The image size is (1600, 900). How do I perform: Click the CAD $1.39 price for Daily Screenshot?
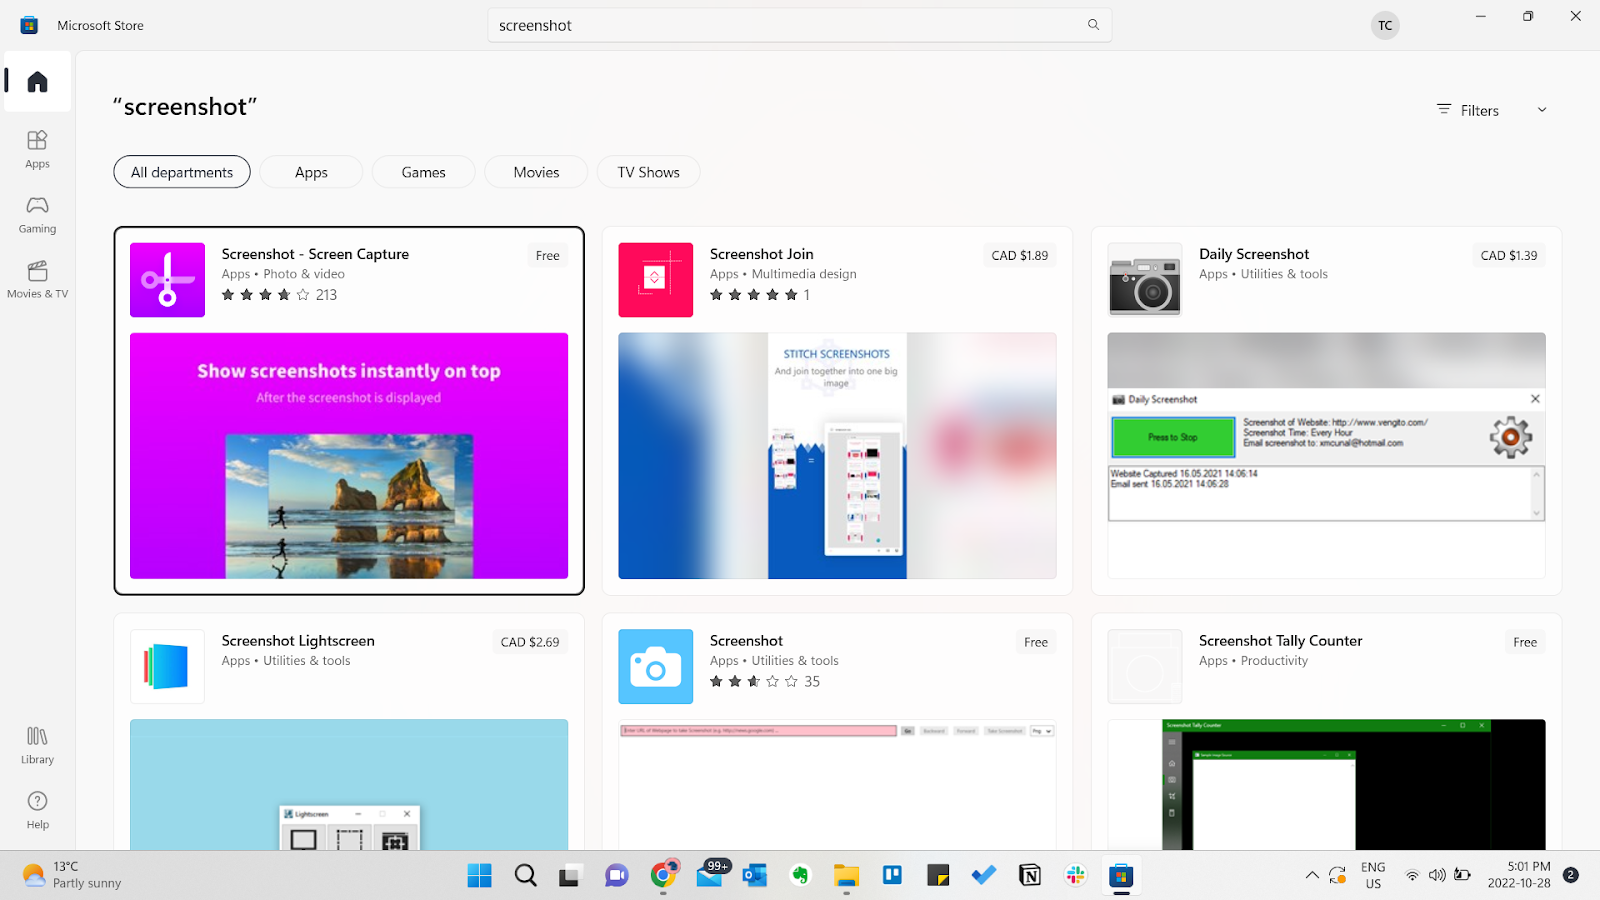[x=1509, y=256]
